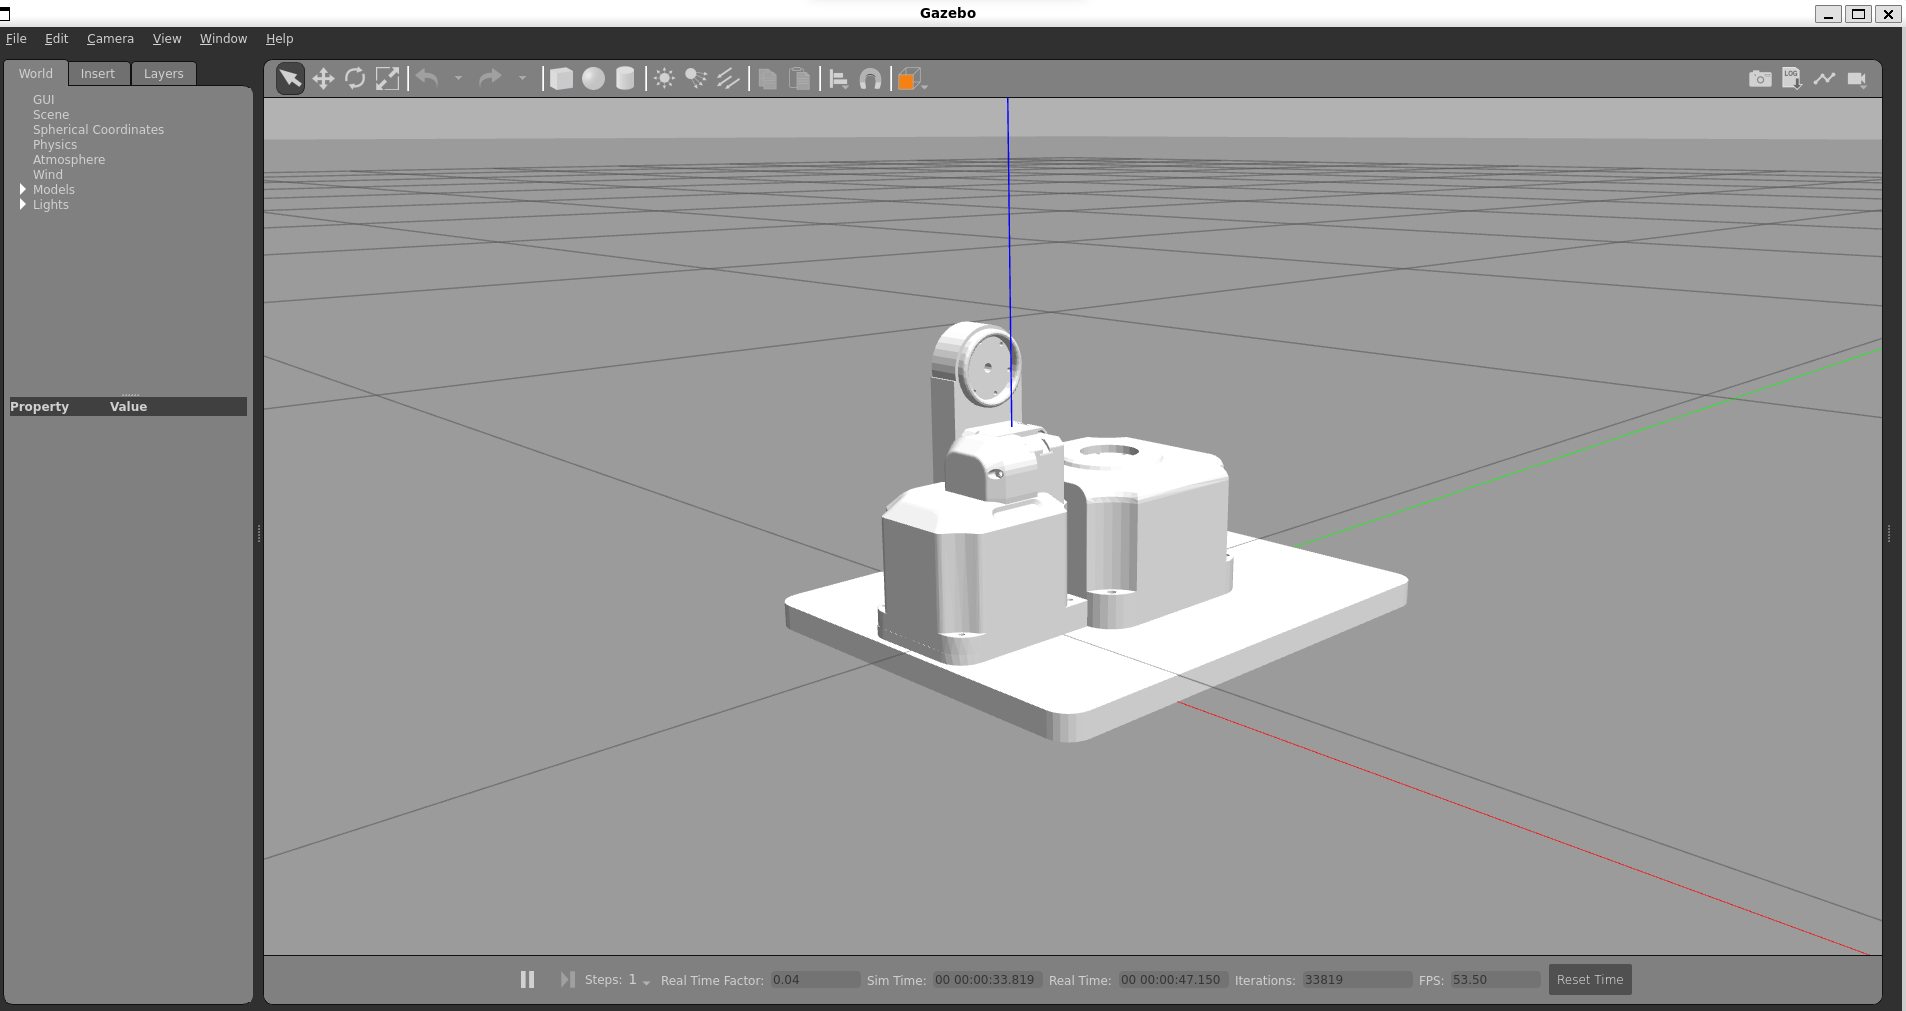The height and width of the screenshot is (1011, 1906).
Task: Click the paste icon in toolbar
Action: [x=800, y=79]
